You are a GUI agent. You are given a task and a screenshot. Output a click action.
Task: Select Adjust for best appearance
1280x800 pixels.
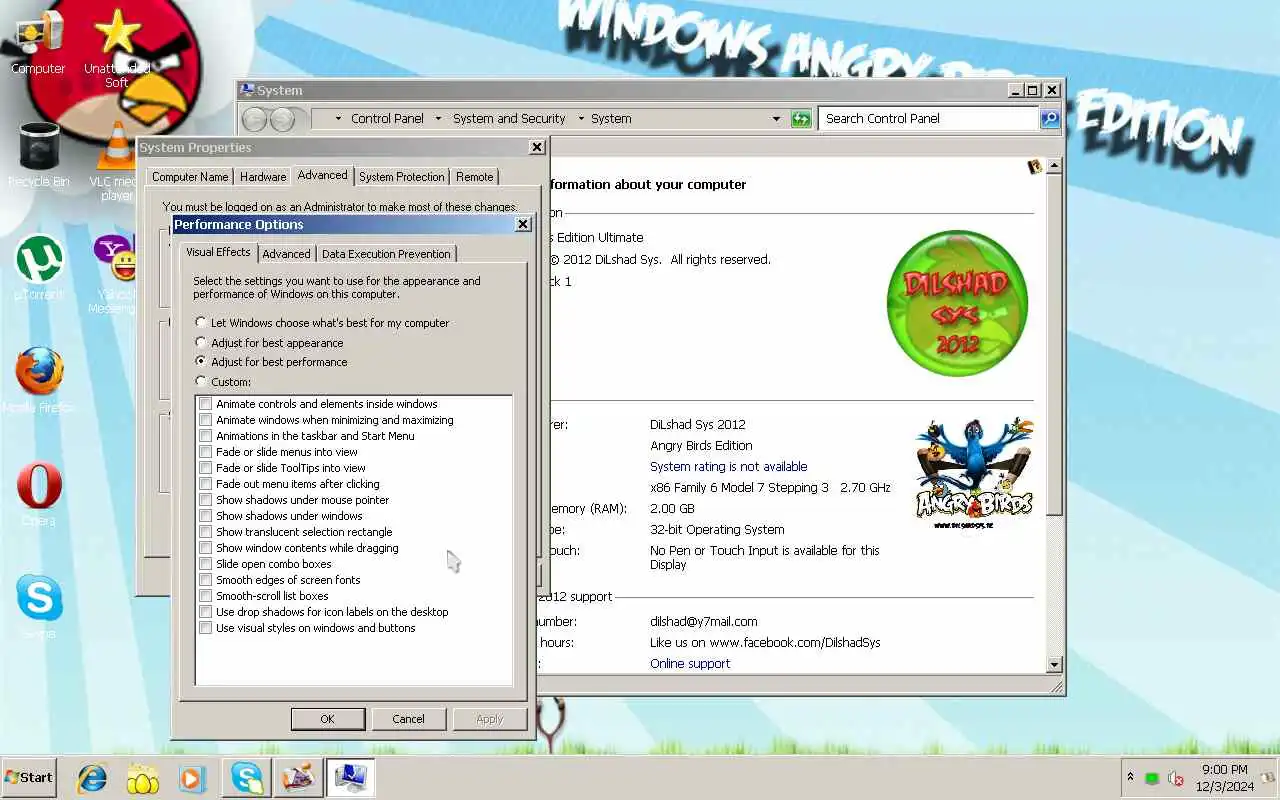click(269, 342)
